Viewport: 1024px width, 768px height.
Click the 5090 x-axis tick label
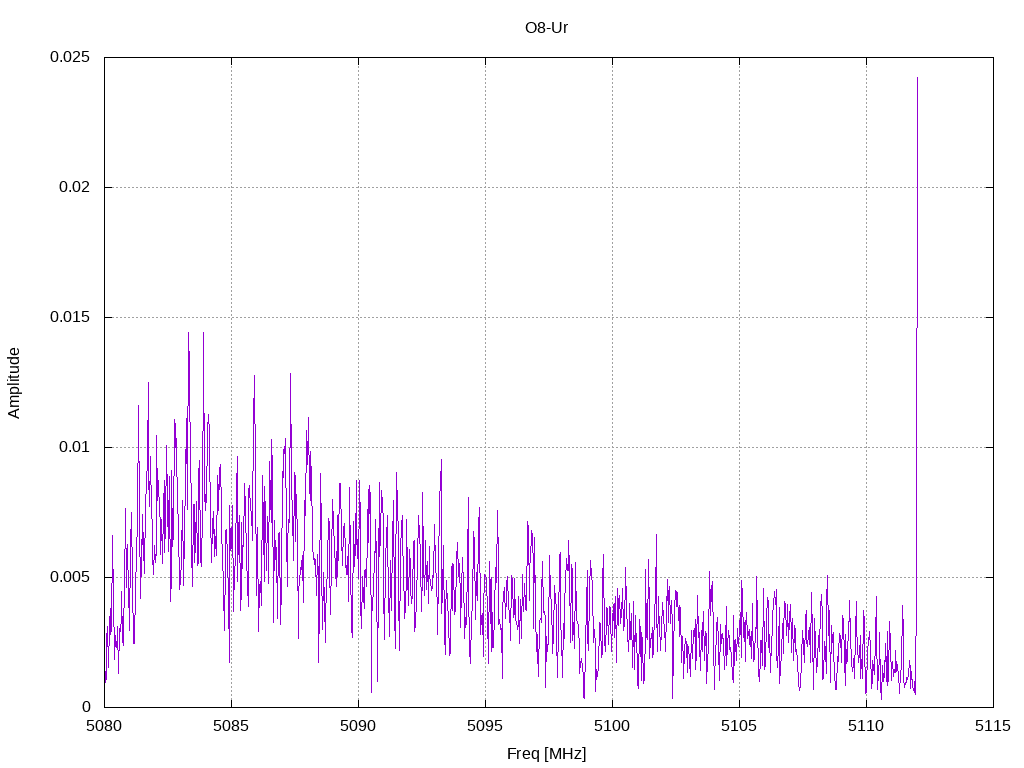point(358,726)
